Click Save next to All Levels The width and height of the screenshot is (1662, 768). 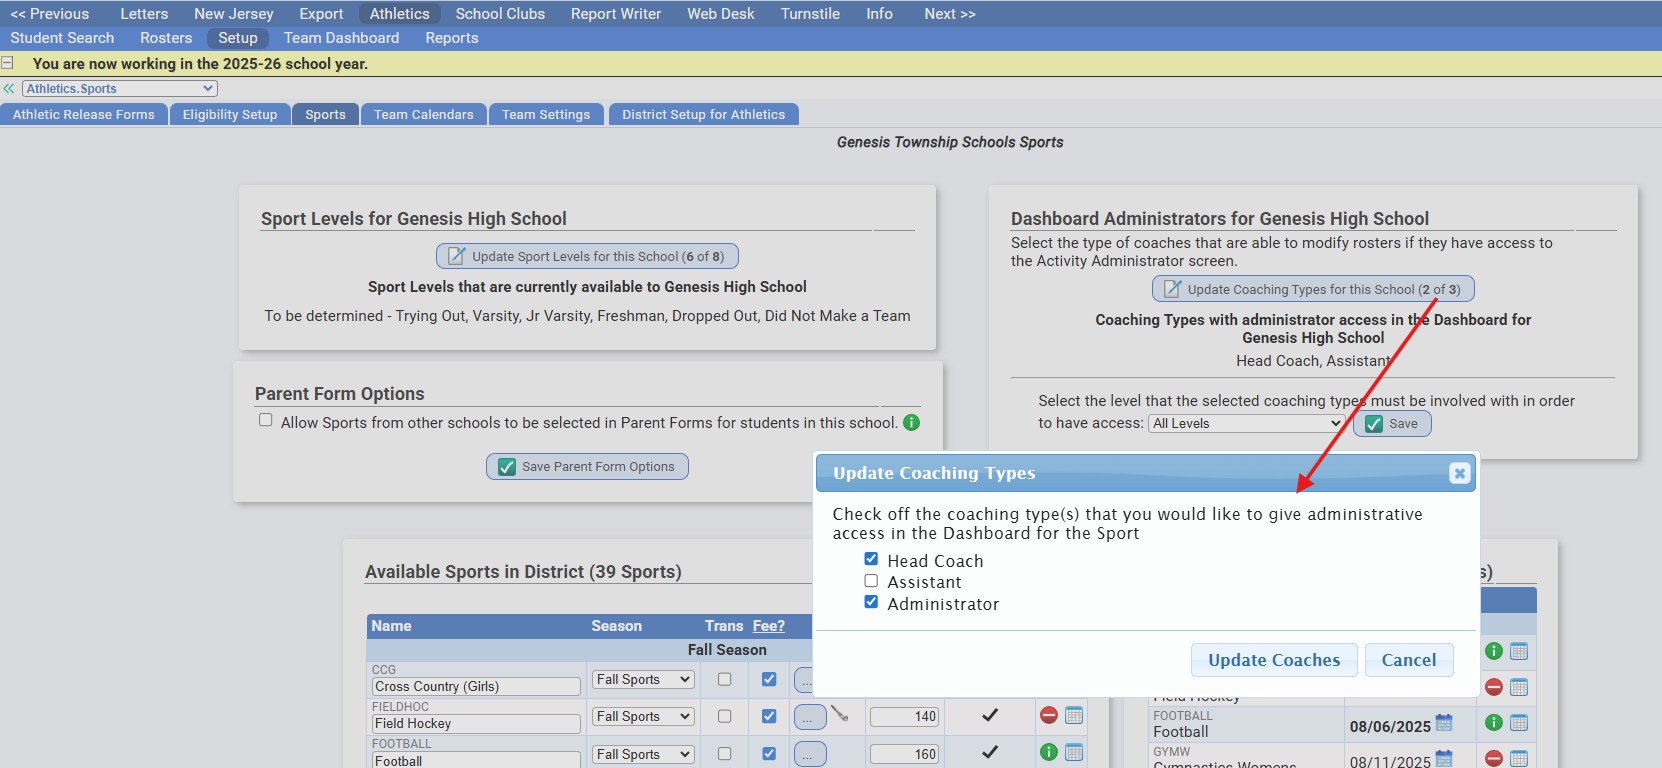tap(1392, 424)
